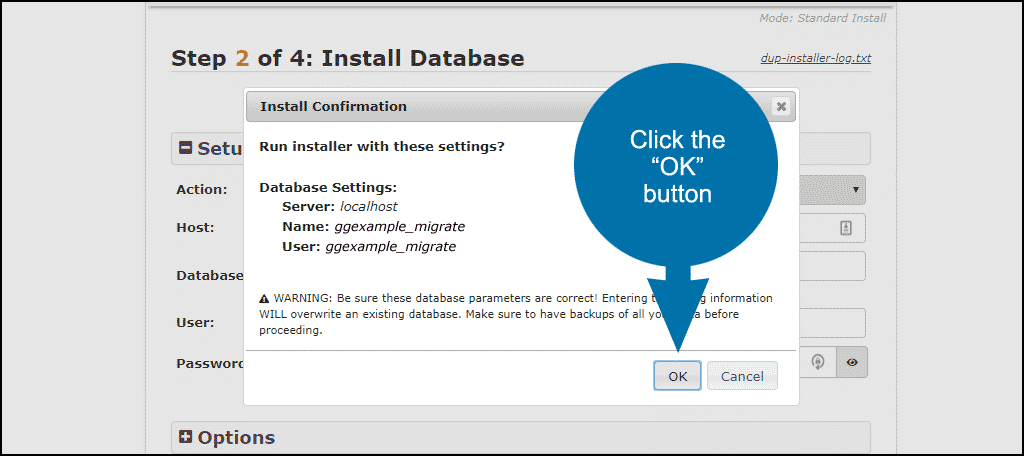Viewport: 1024px width, 456px height.
Task: Focus the User input field
Action: tap(831, 323)
